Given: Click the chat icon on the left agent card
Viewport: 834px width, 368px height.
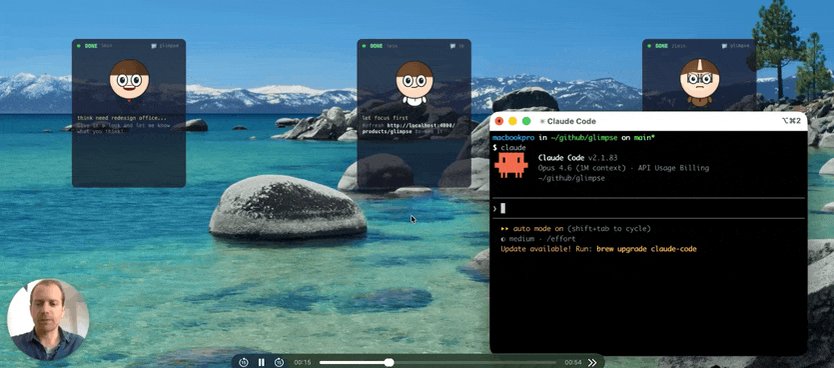Looking at the screenshot, I should [154, 46].
